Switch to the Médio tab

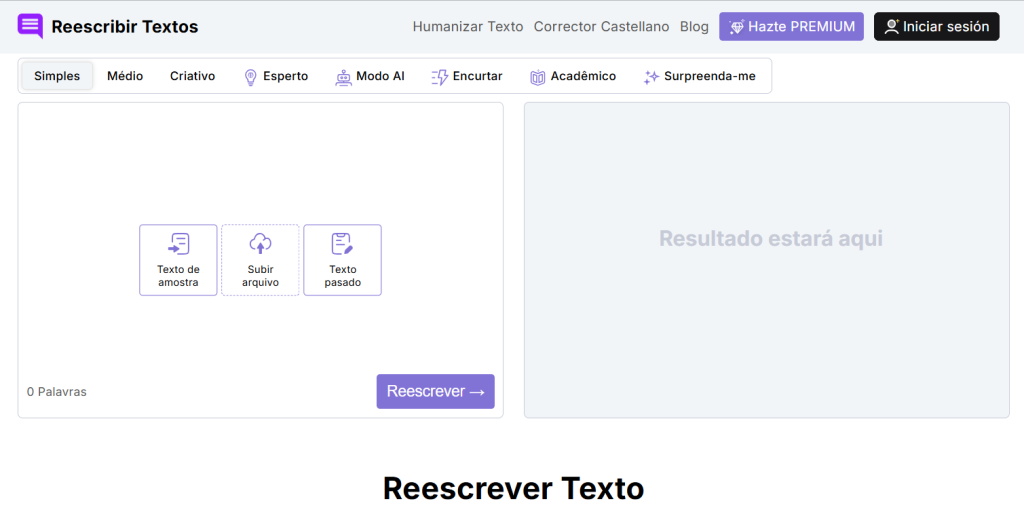click(x=125, y=76)
